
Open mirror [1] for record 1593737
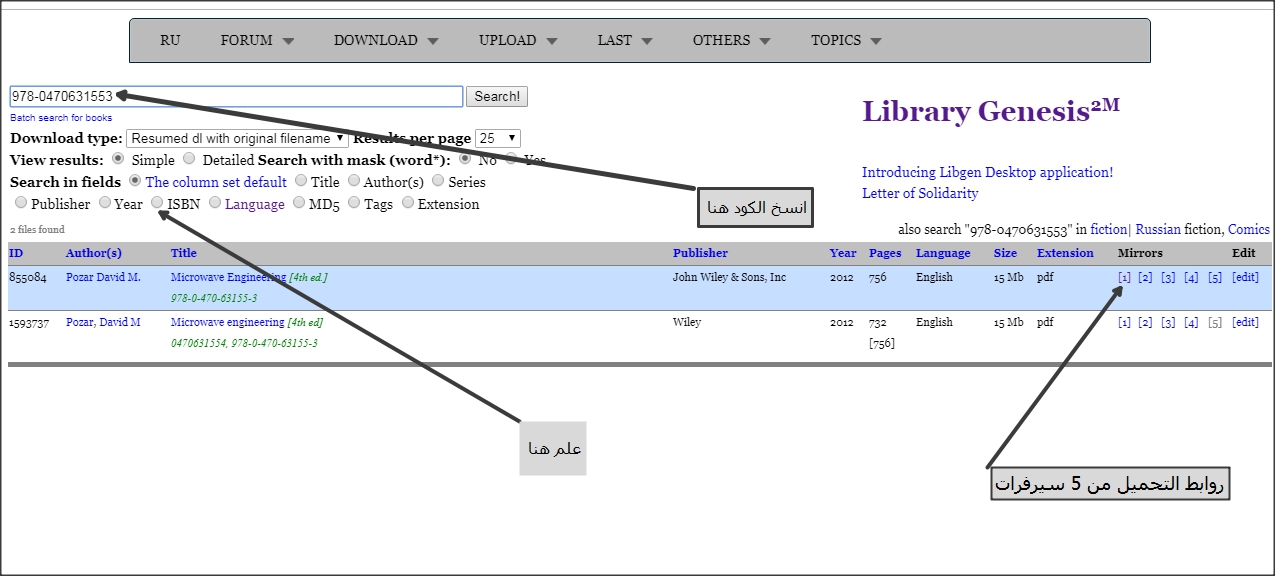(1124, 322)
